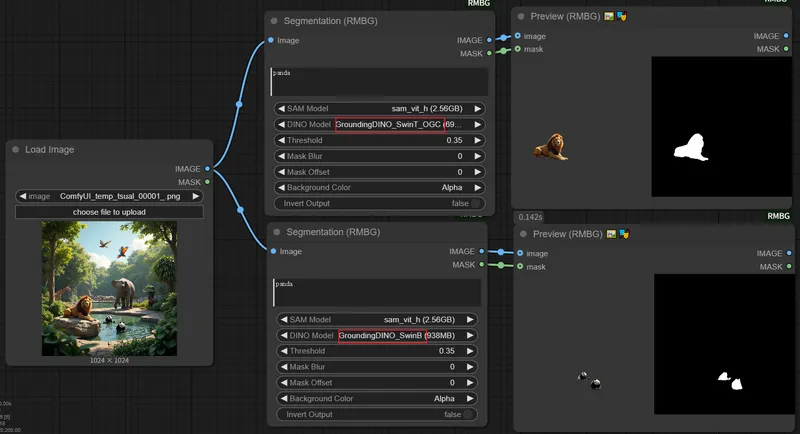
Task: Click the blue-yellow badge icon in the lower Preview title
Action: coord(623,234)
